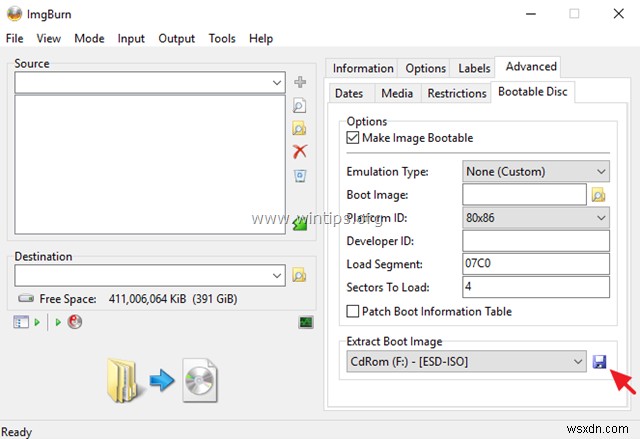Viewport: 640px width, 439px height.
Task: Open the Help menu
Action: pyautogui.click(x=261, y=38)
